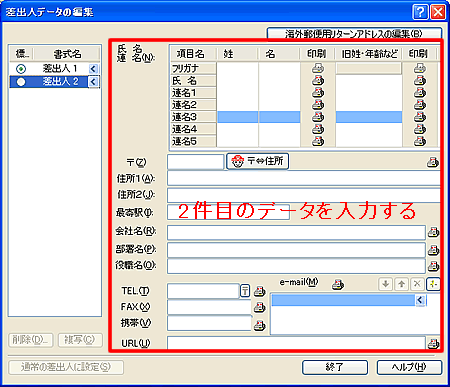
Task: Toggle the 旧姓 print icon in the フリガナ row
Action: point(420,68)
